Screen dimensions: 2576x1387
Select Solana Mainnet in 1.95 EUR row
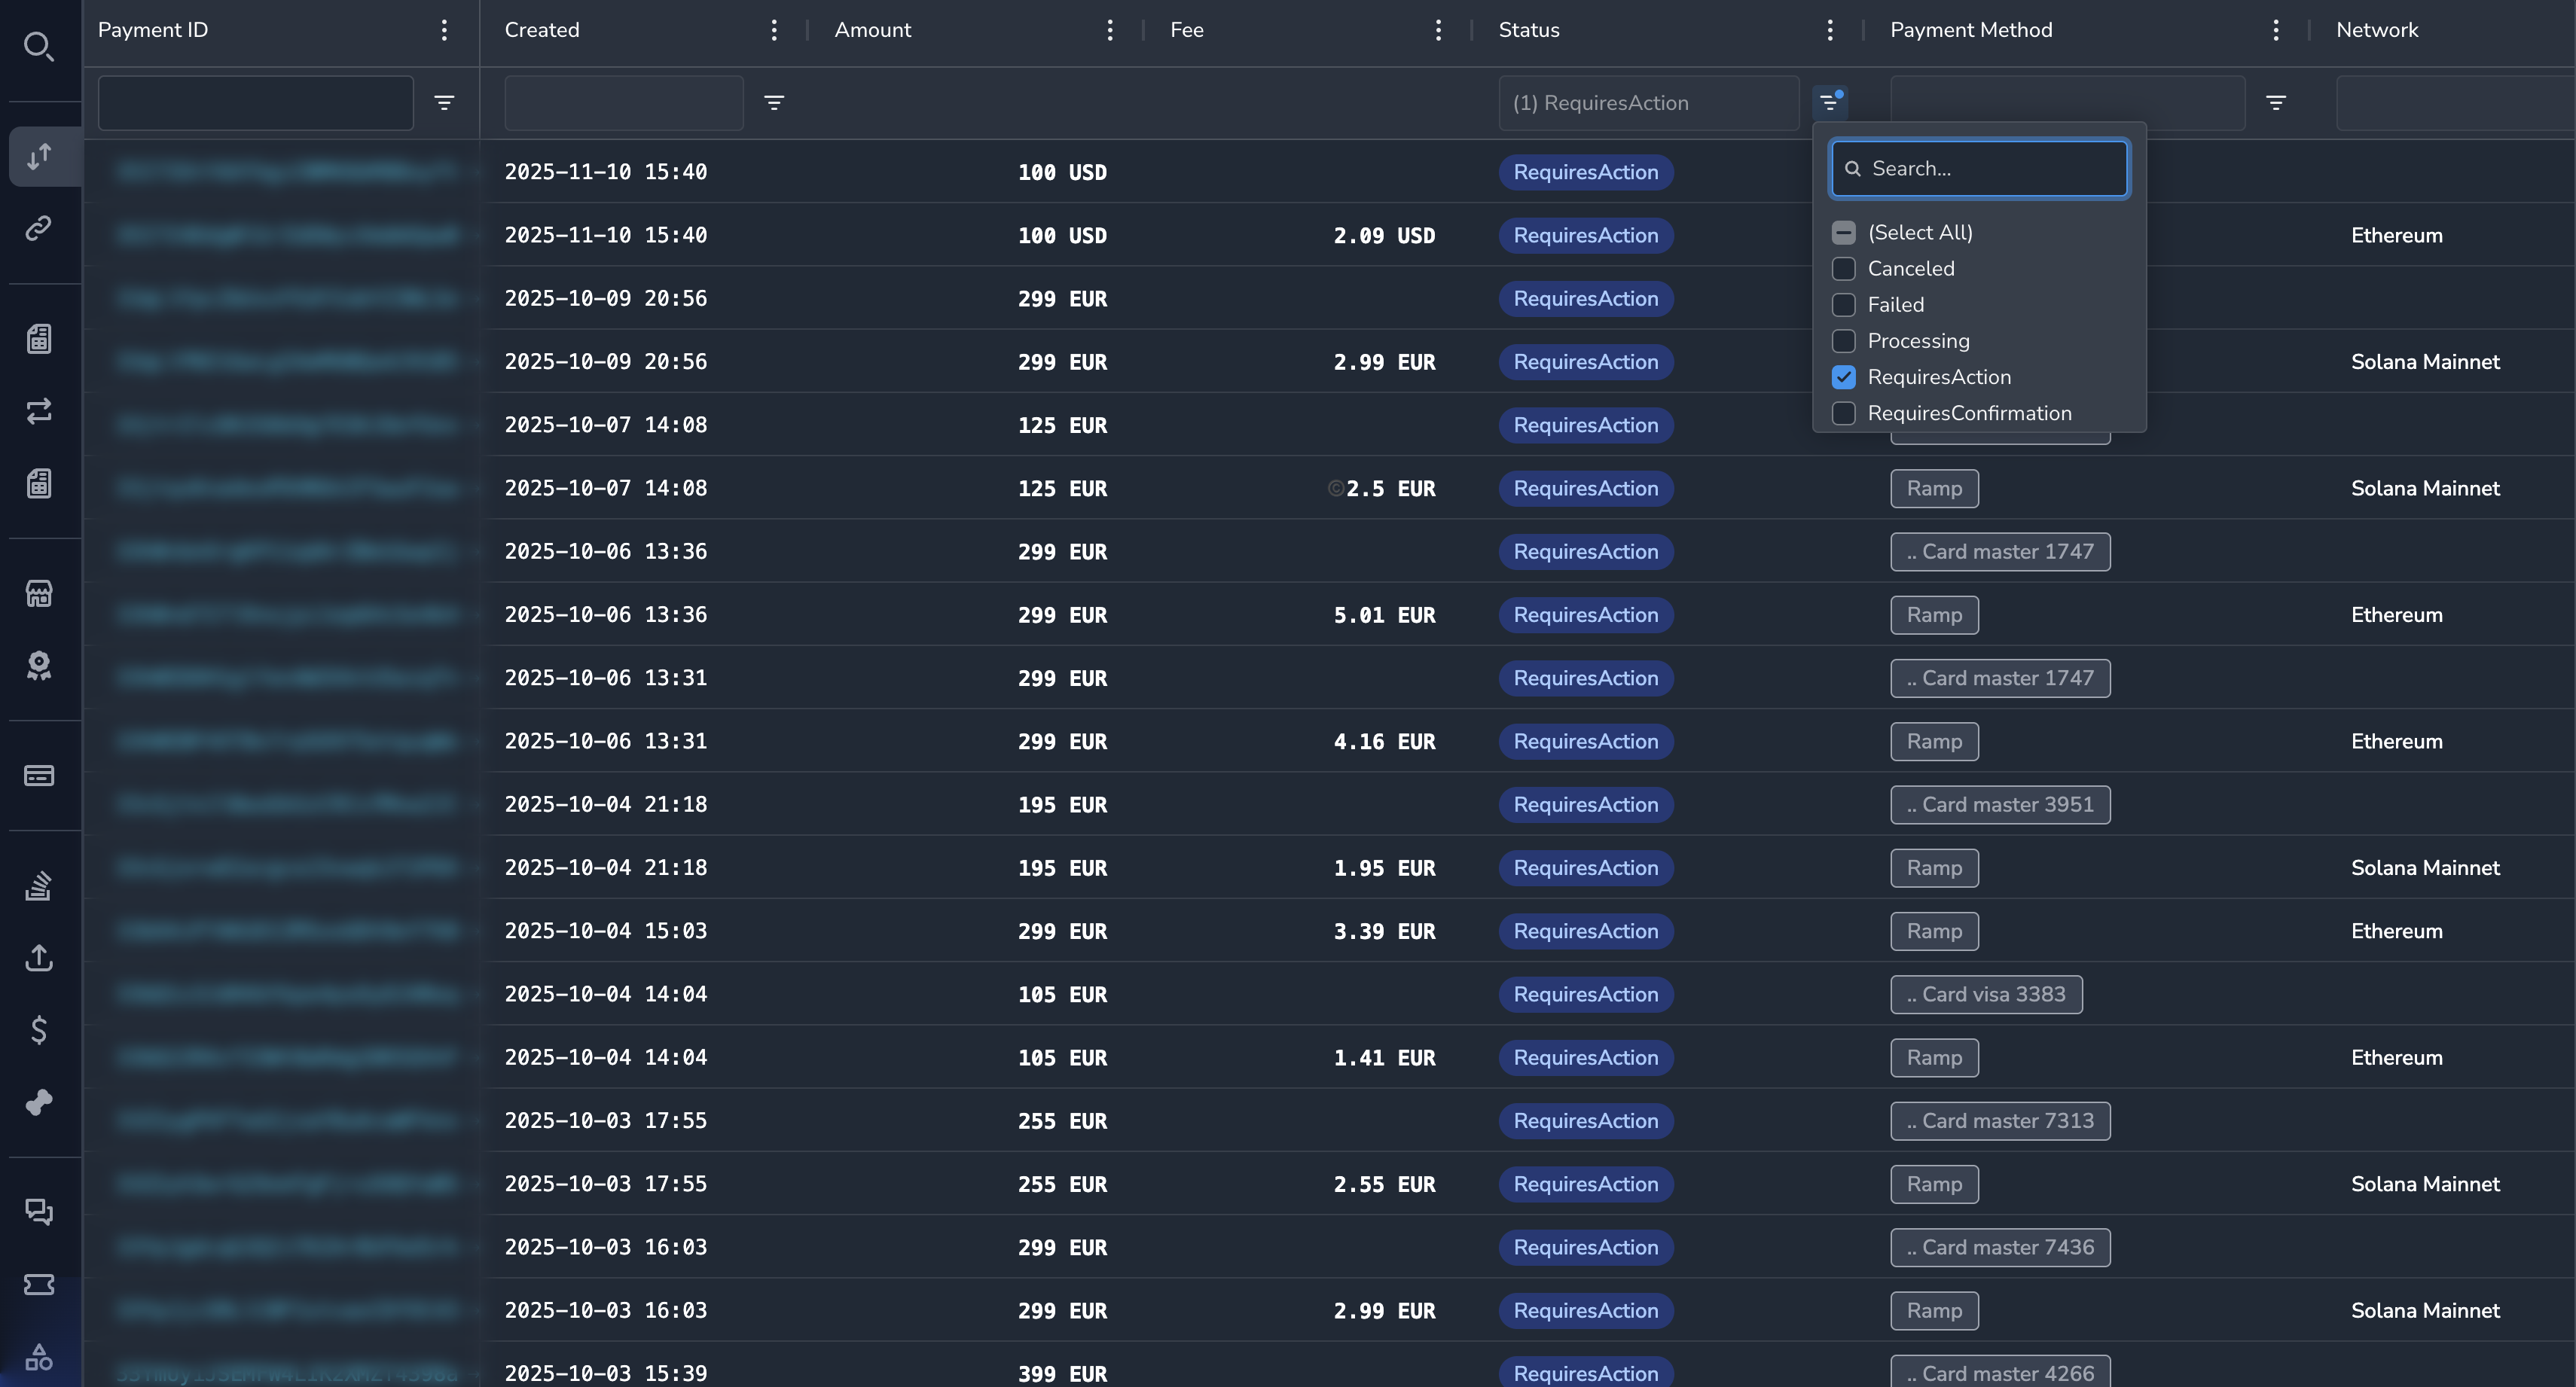(2425, 867)
